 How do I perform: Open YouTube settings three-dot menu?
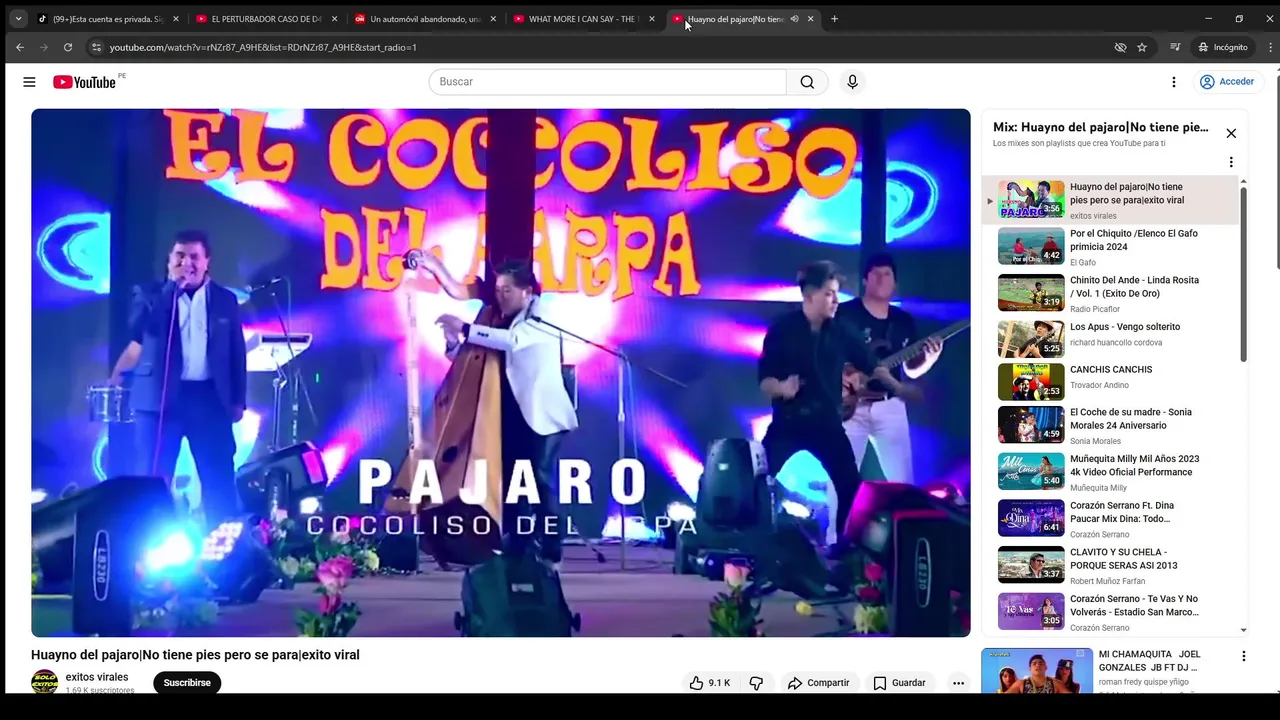[1174, 82]
